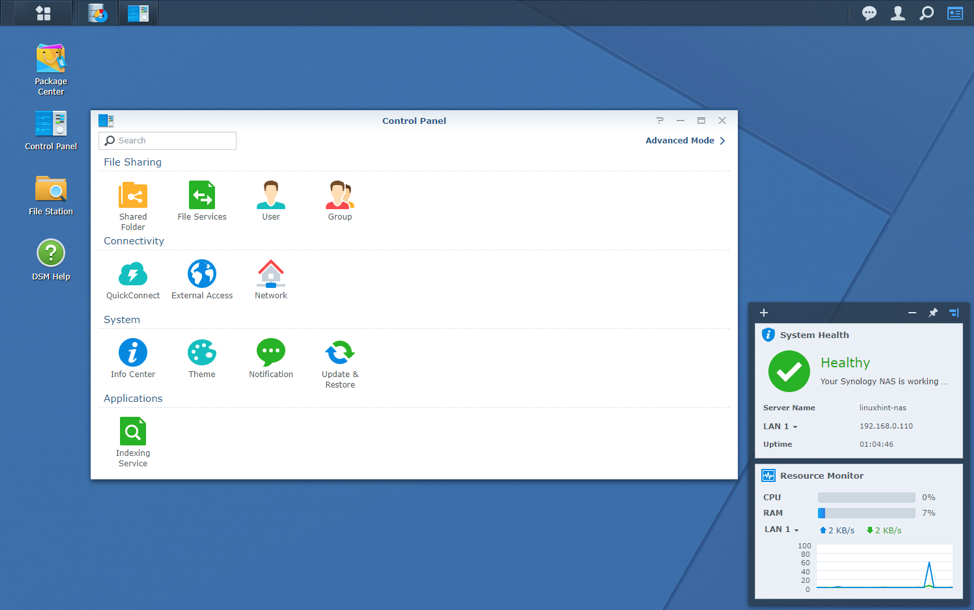Select Control Panel in top taskbar
This screenshot has height=610, width=974.
pyautogui.click(x=138, y=13)
